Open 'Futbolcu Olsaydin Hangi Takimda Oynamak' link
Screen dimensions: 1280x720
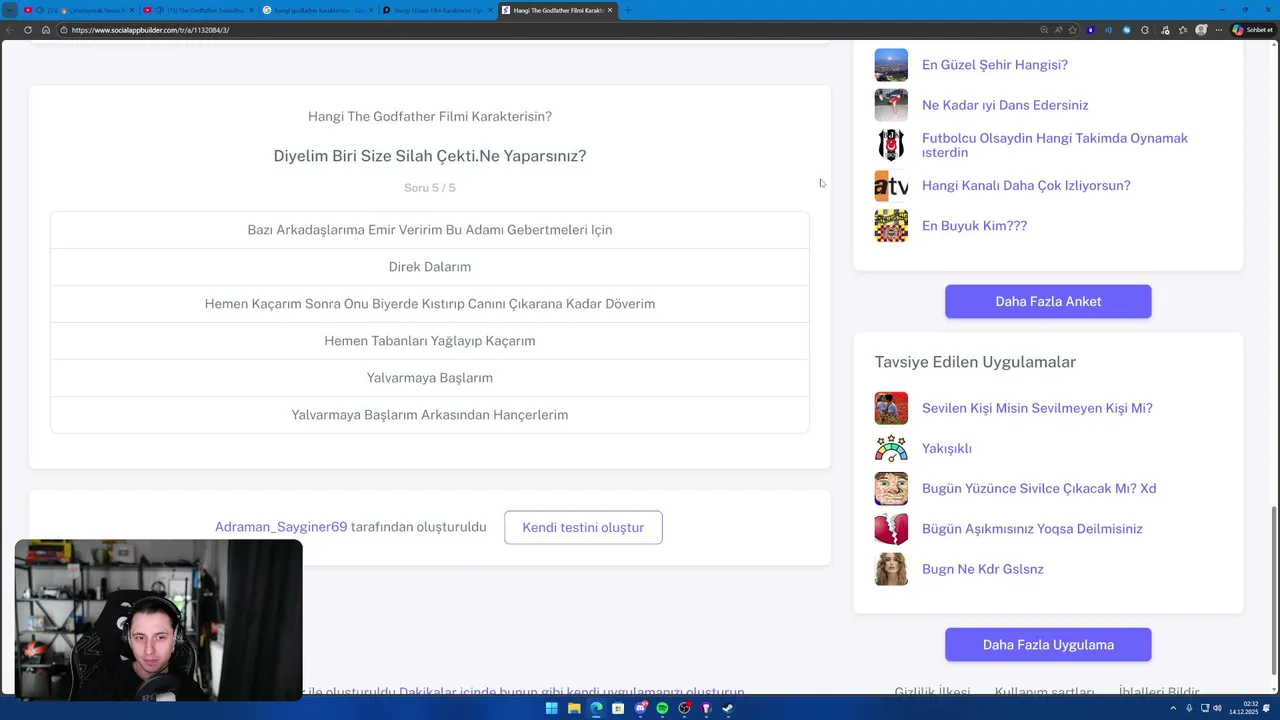(1055, 145)
